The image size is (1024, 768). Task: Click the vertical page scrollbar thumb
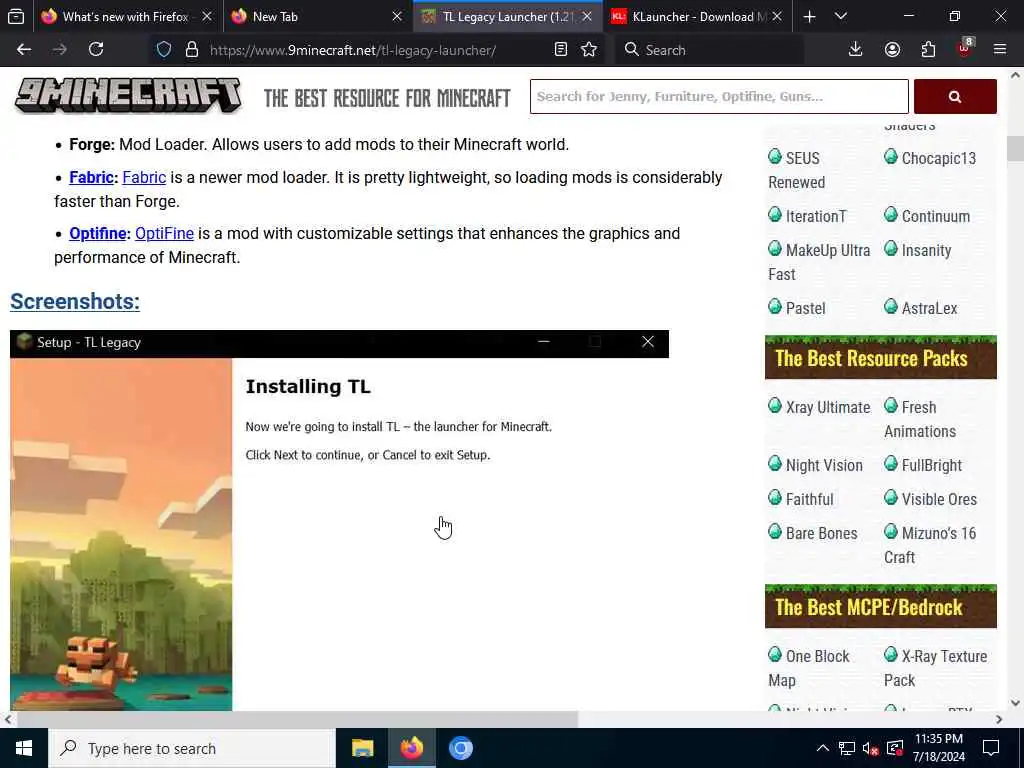point(1015,148)
